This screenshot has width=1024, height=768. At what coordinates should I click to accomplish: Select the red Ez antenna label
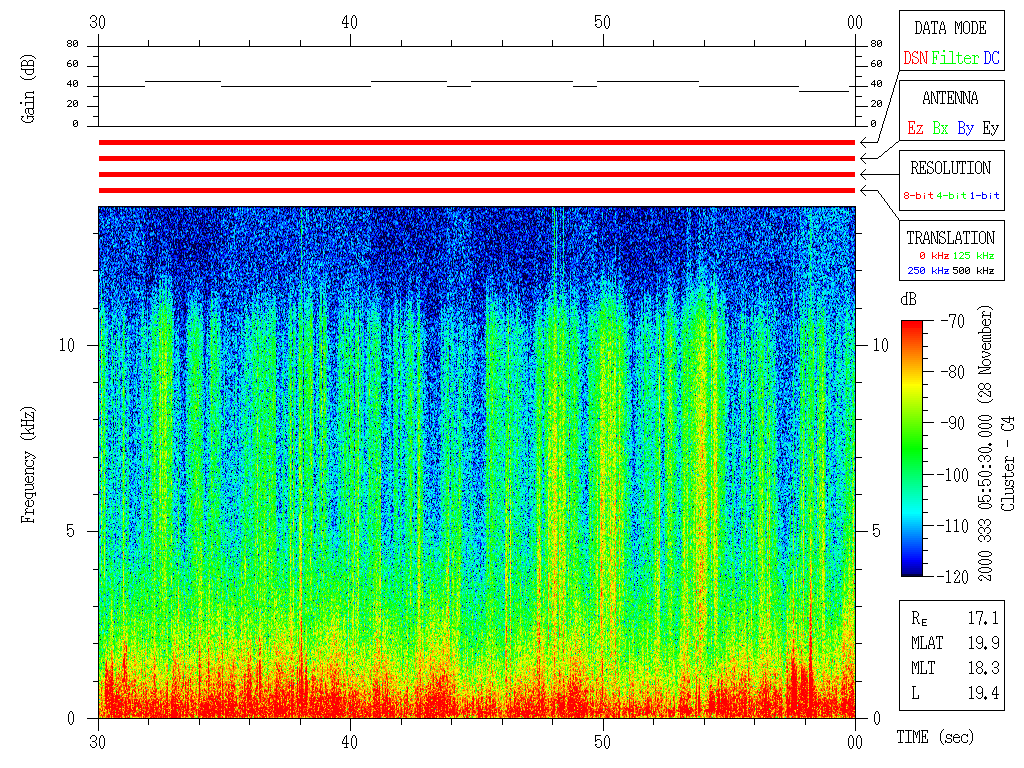tap(915, 129)
